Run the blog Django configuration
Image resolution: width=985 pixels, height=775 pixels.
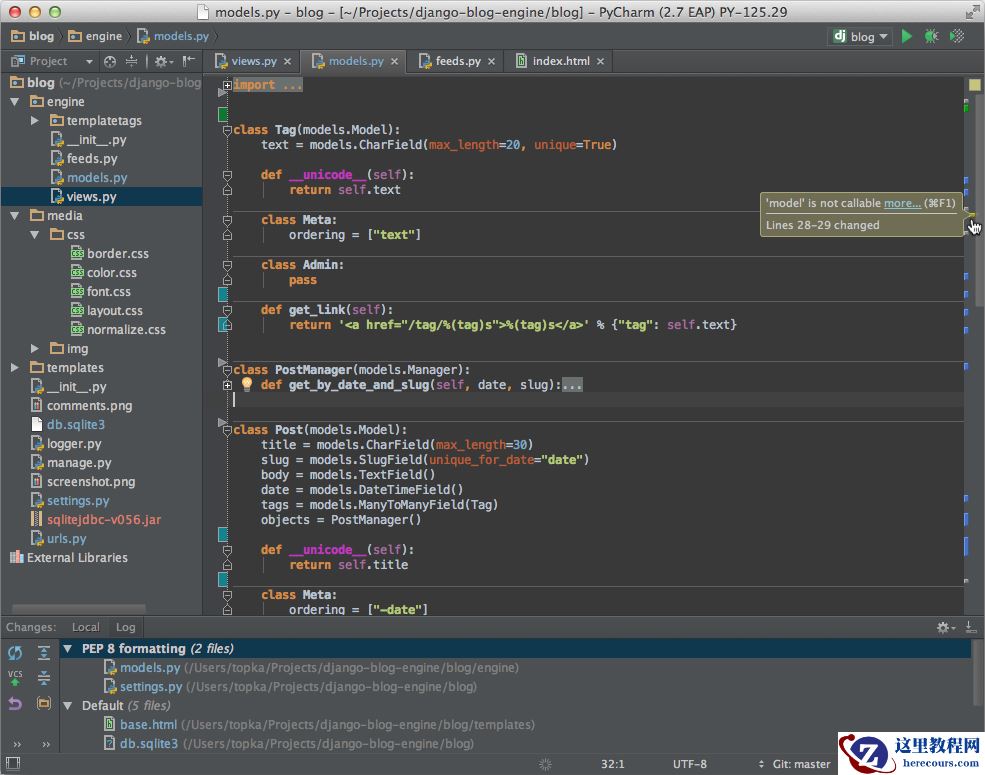(x=905, y=36)
